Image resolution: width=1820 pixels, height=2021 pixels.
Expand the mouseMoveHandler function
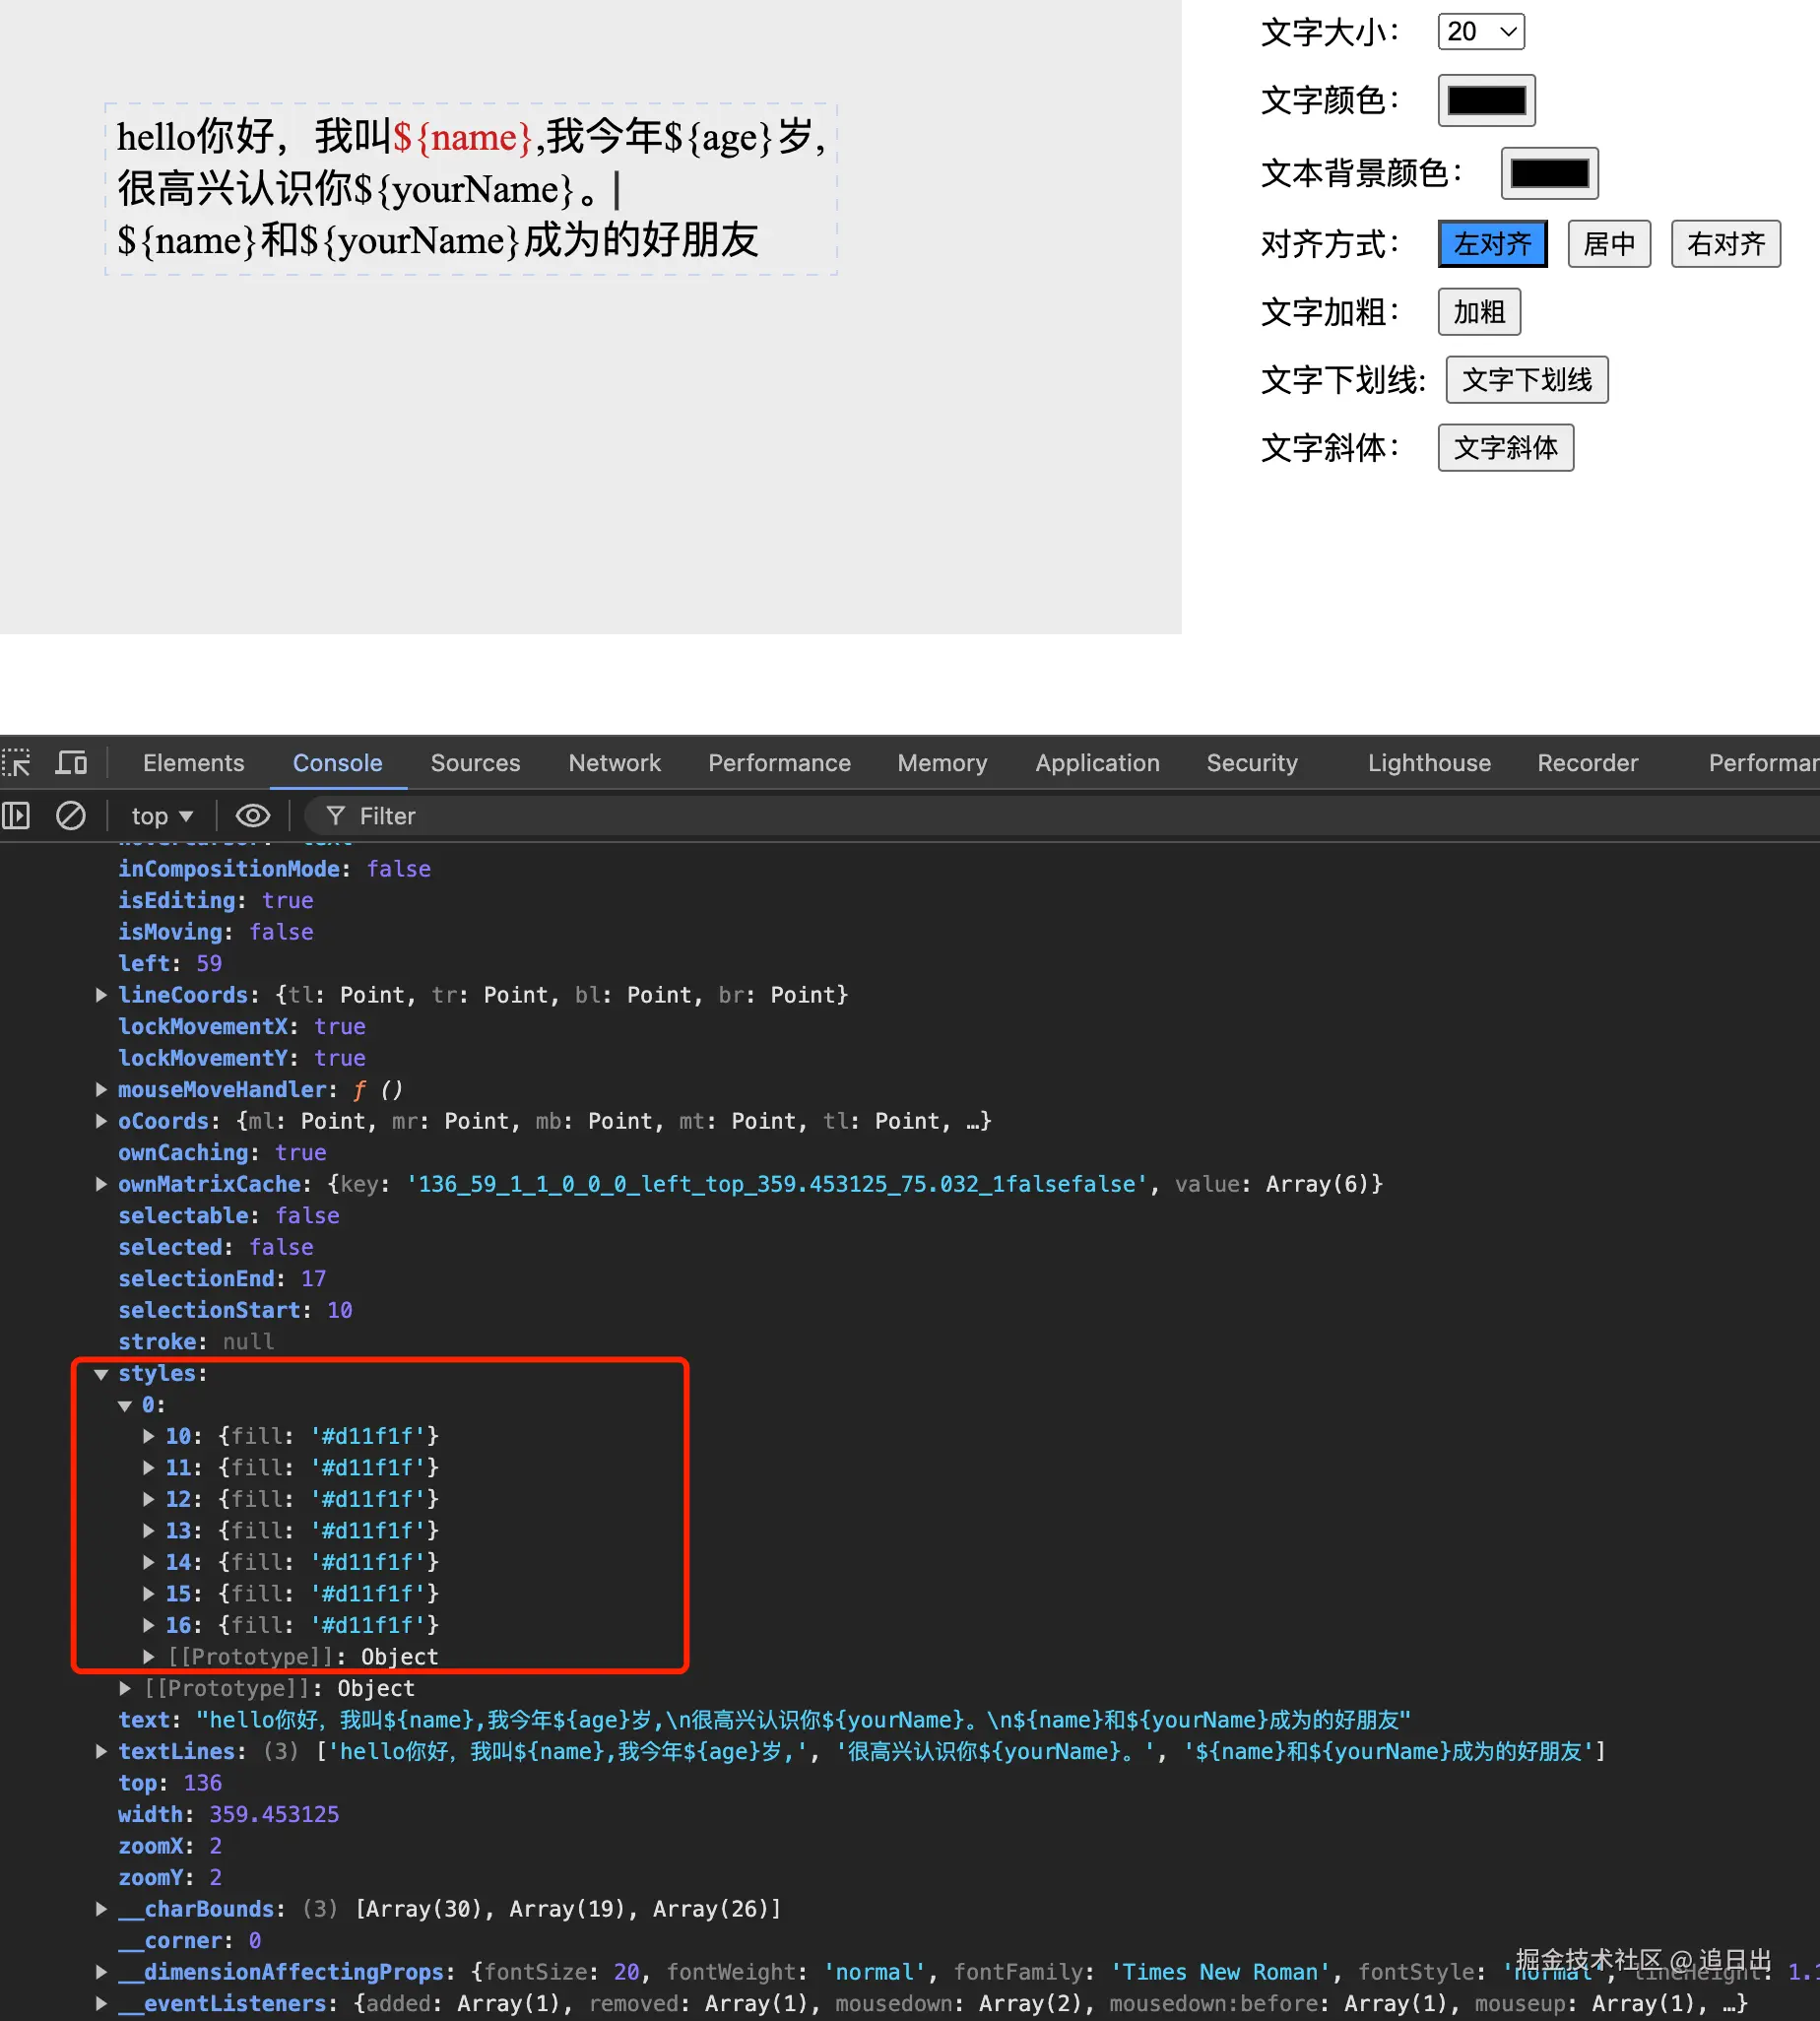101,1090
